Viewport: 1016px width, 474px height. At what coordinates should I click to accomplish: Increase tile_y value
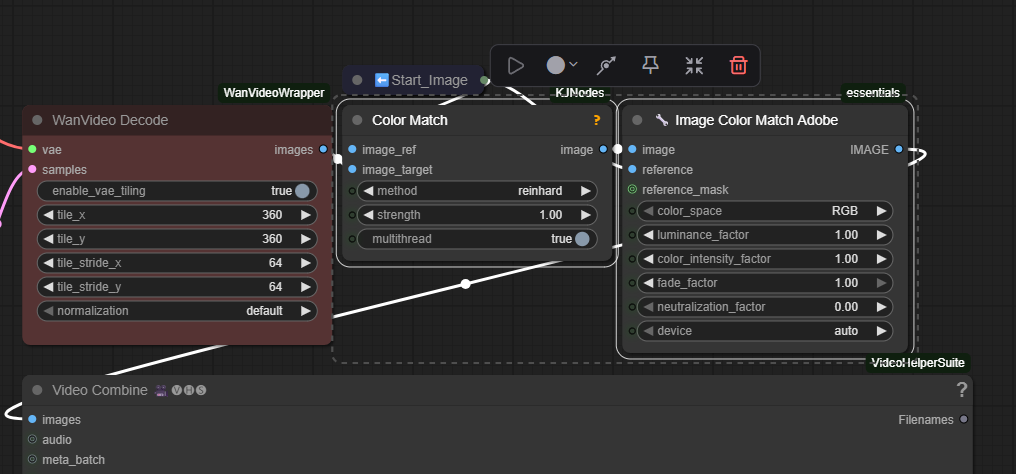click(306, 239)
